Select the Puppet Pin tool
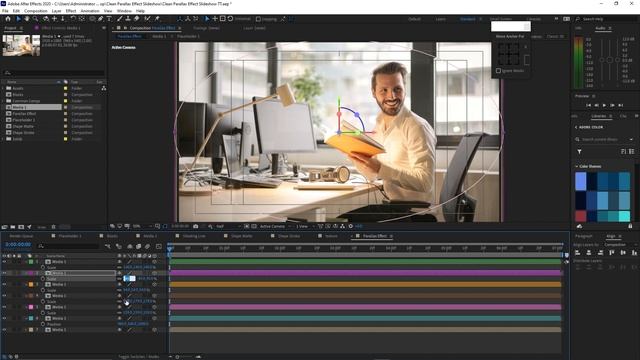 157,19
